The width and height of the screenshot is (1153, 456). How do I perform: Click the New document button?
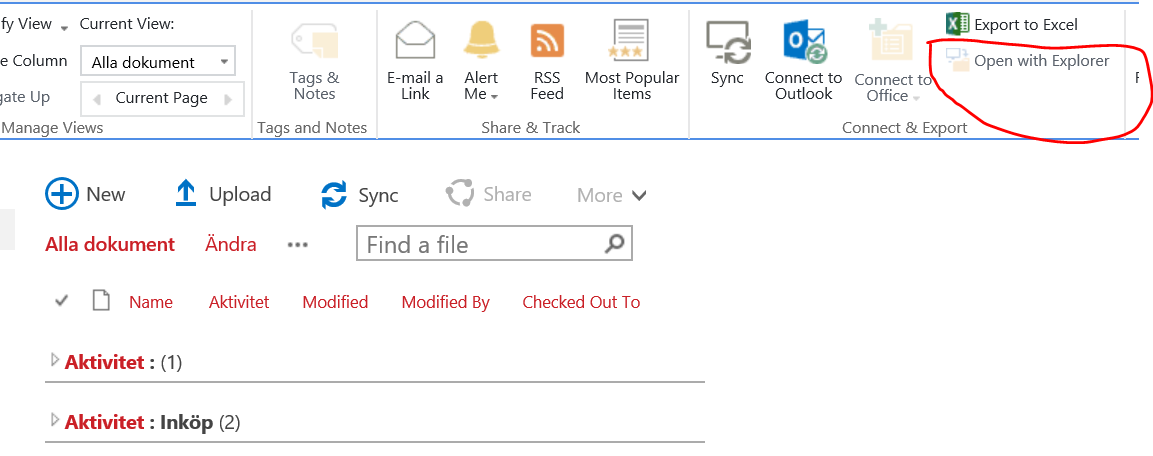coord(85,194)
